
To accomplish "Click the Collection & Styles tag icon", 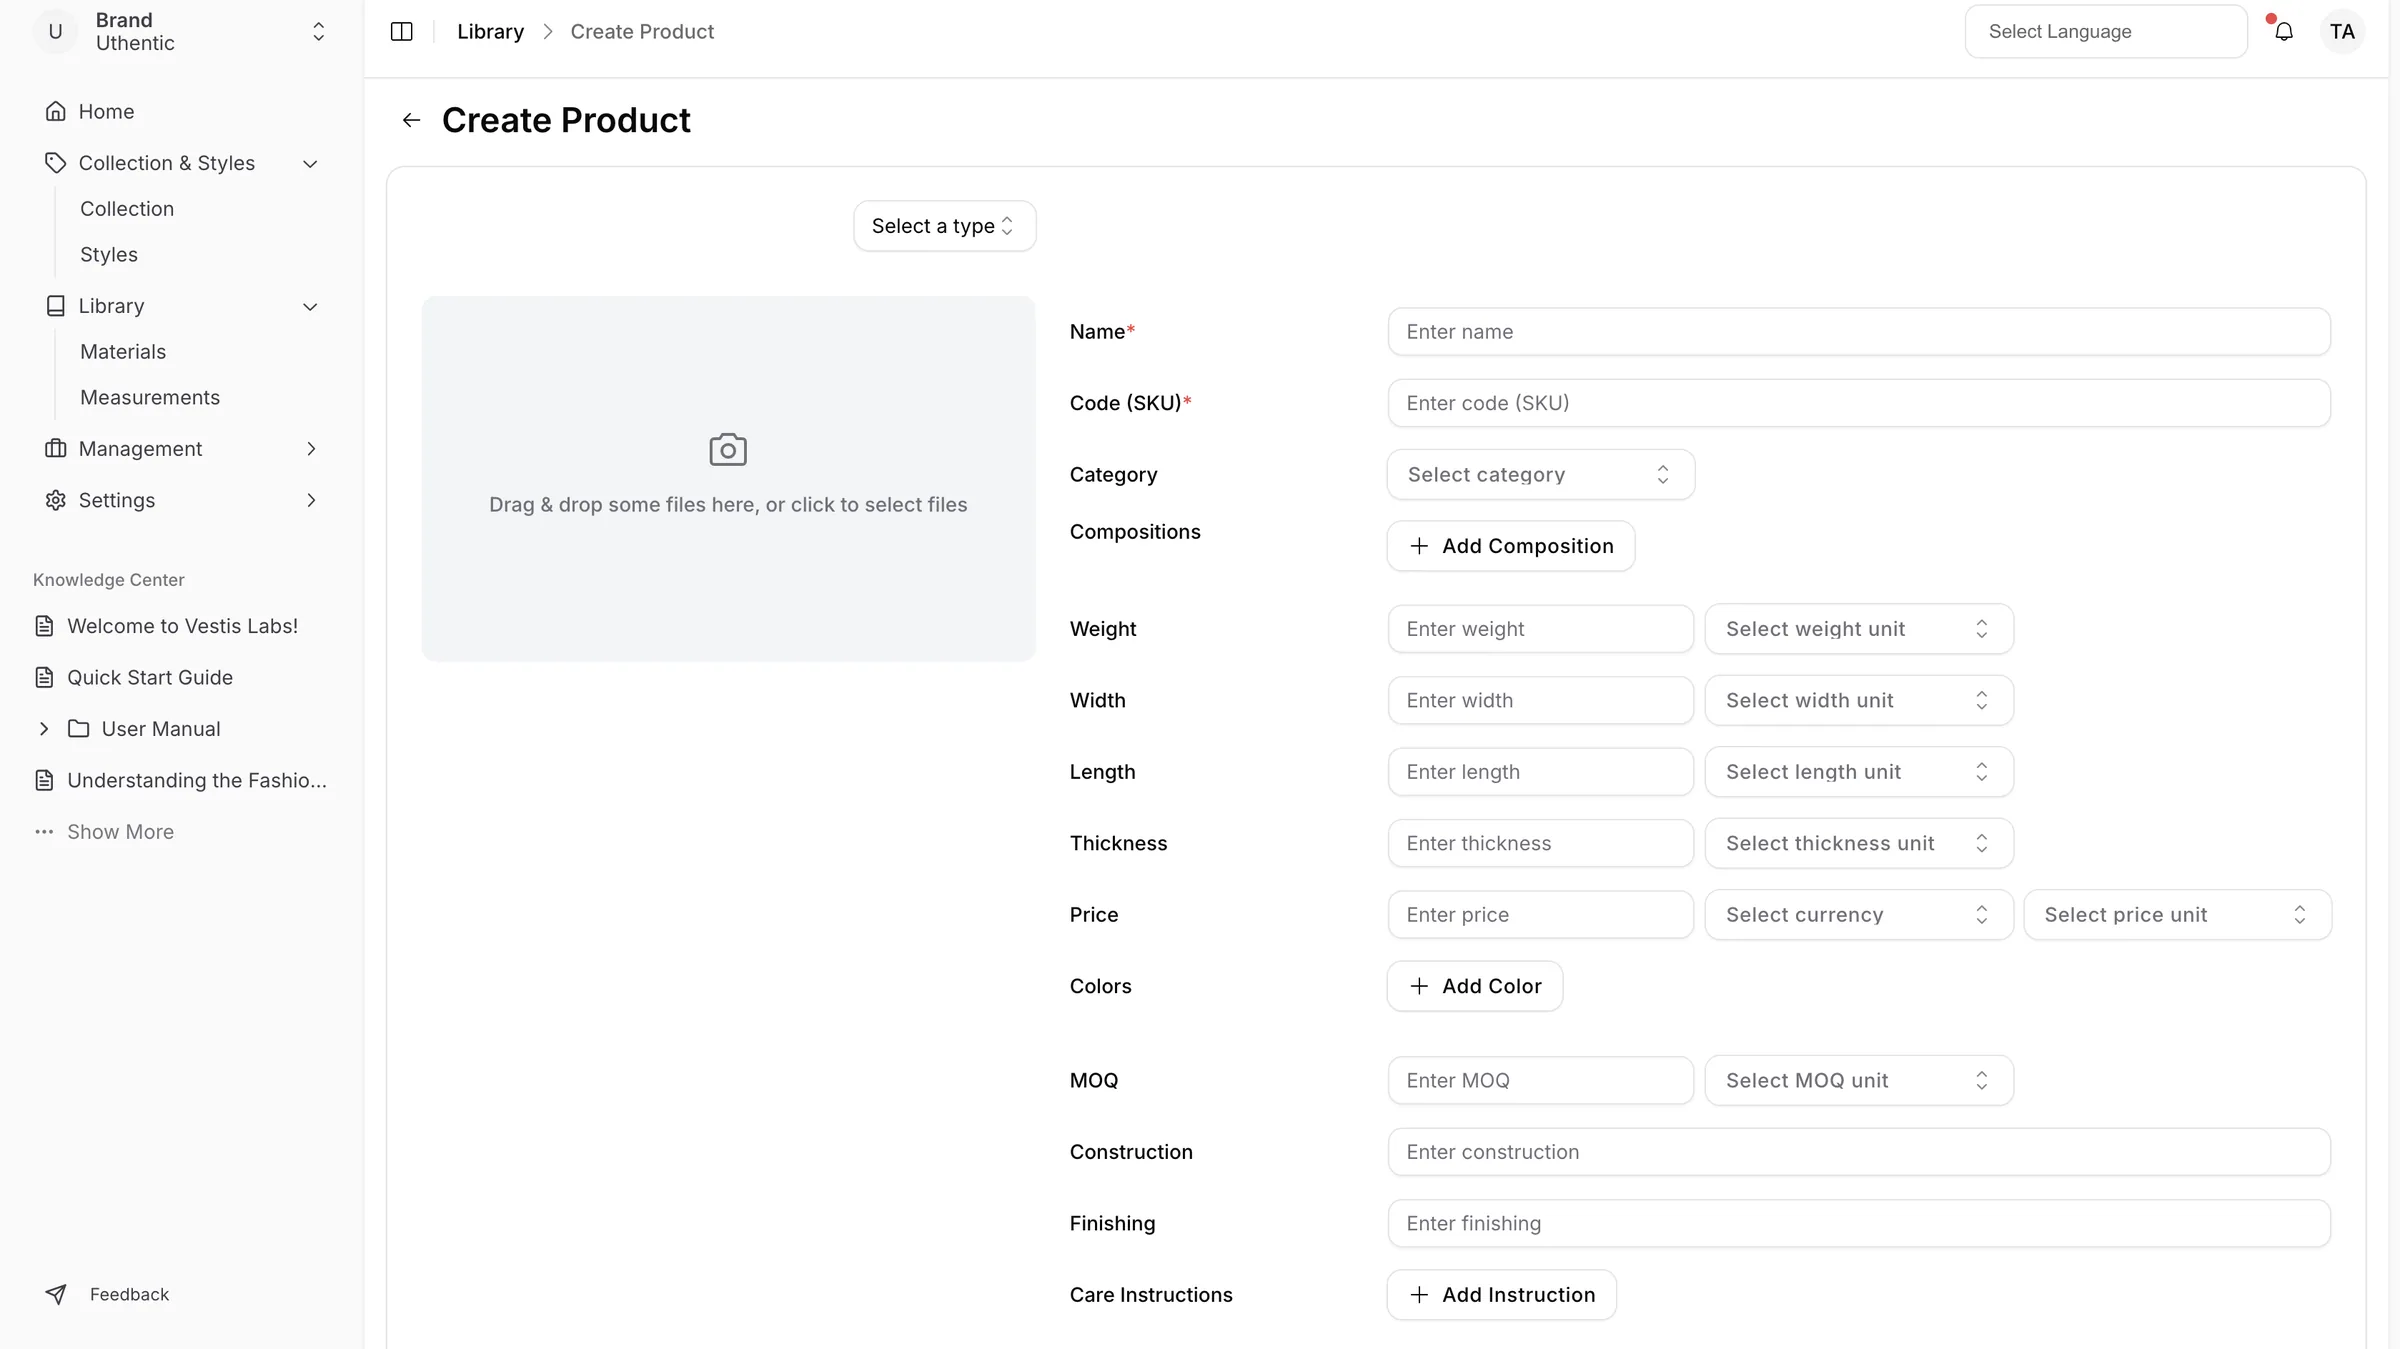I will 56,163.
